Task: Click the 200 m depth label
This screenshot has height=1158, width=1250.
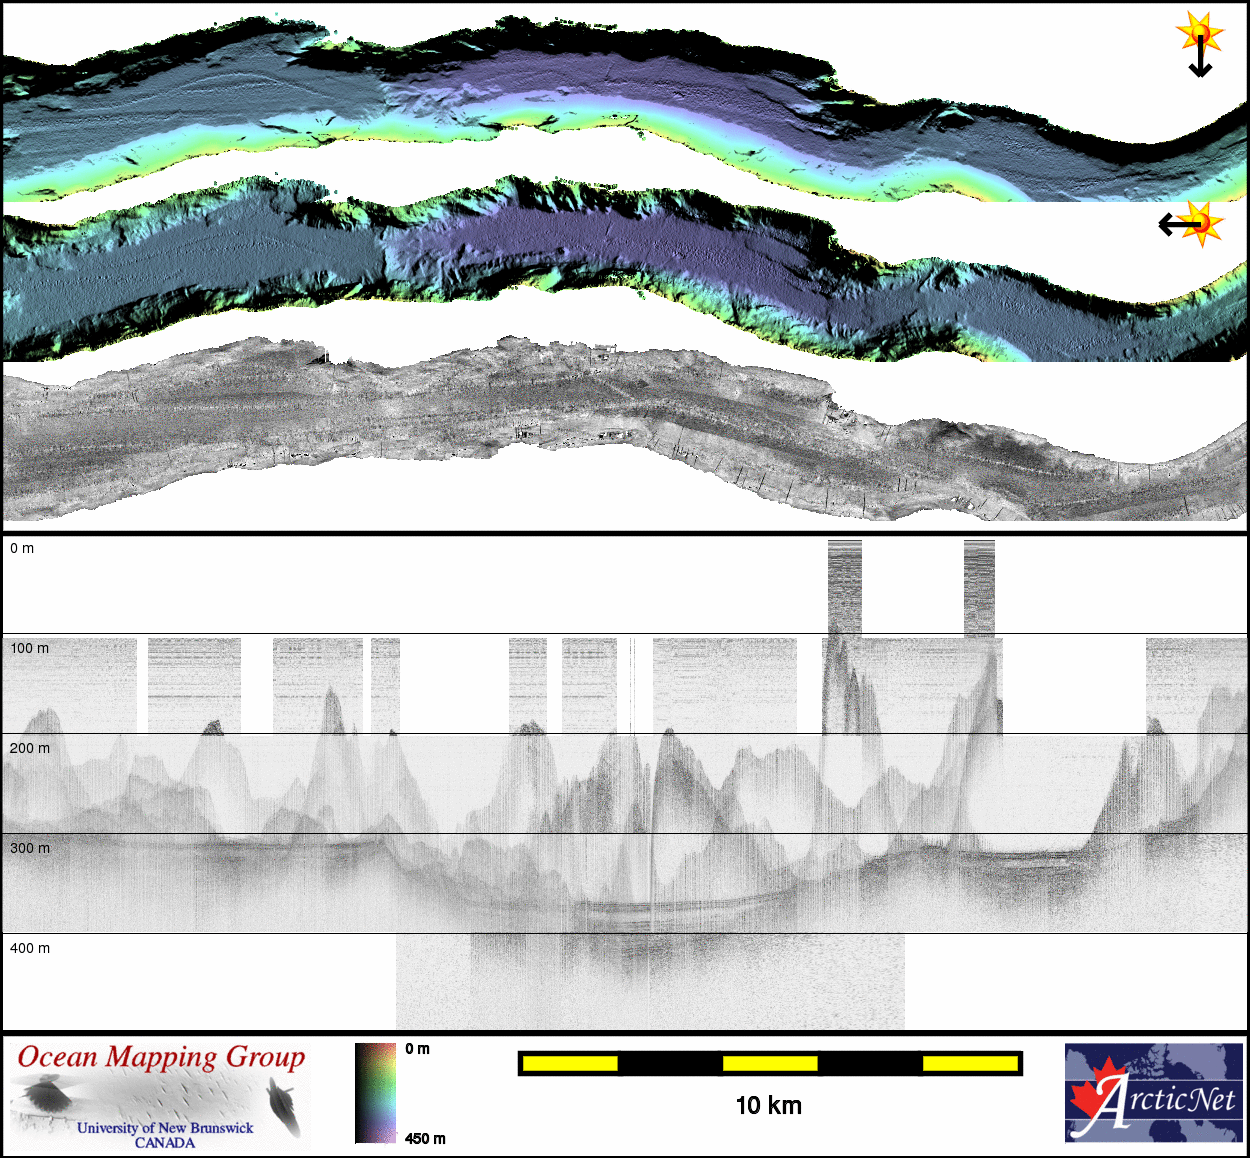Action: pyautogui.click(x=30, y=748)
